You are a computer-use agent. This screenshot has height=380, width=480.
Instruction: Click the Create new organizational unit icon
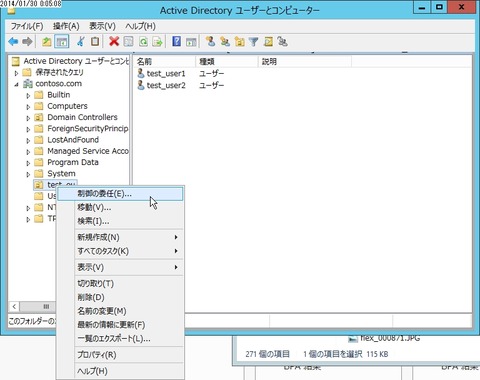pyautogui.click(x=239, y=42)
